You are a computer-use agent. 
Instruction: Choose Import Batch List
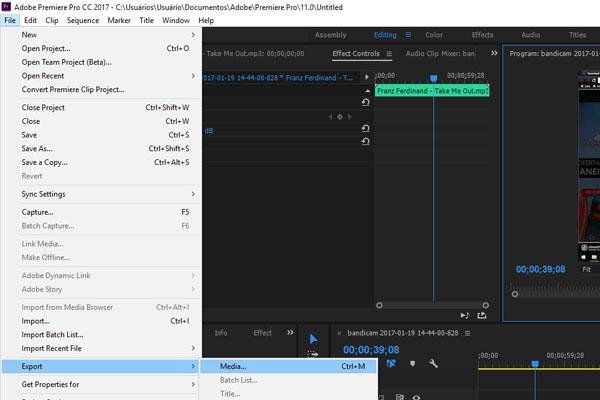point(101,335)
